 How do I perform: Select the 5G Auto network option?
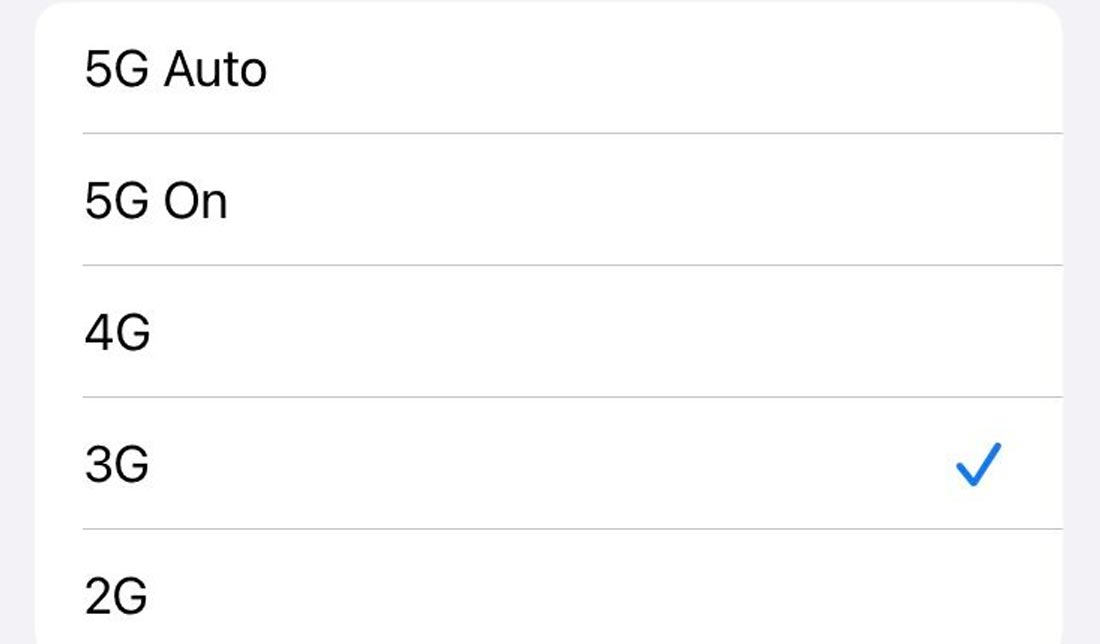(x=548, y=70)
